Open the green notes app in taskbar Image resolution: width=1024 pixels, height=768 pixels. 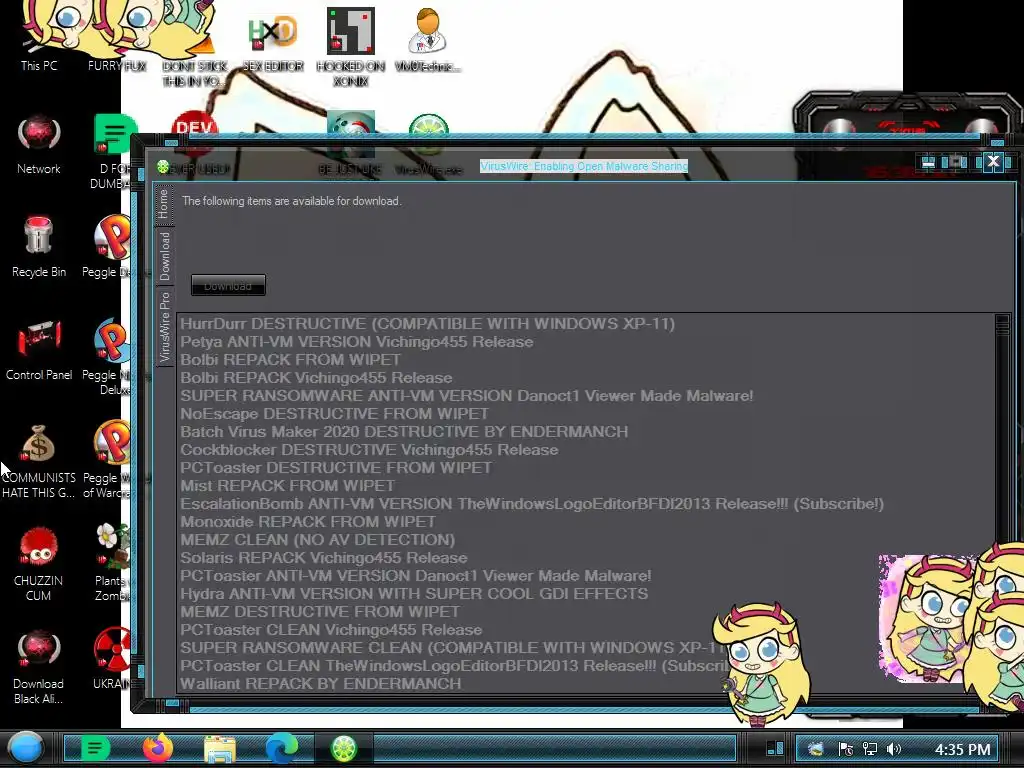coord(95,748)
